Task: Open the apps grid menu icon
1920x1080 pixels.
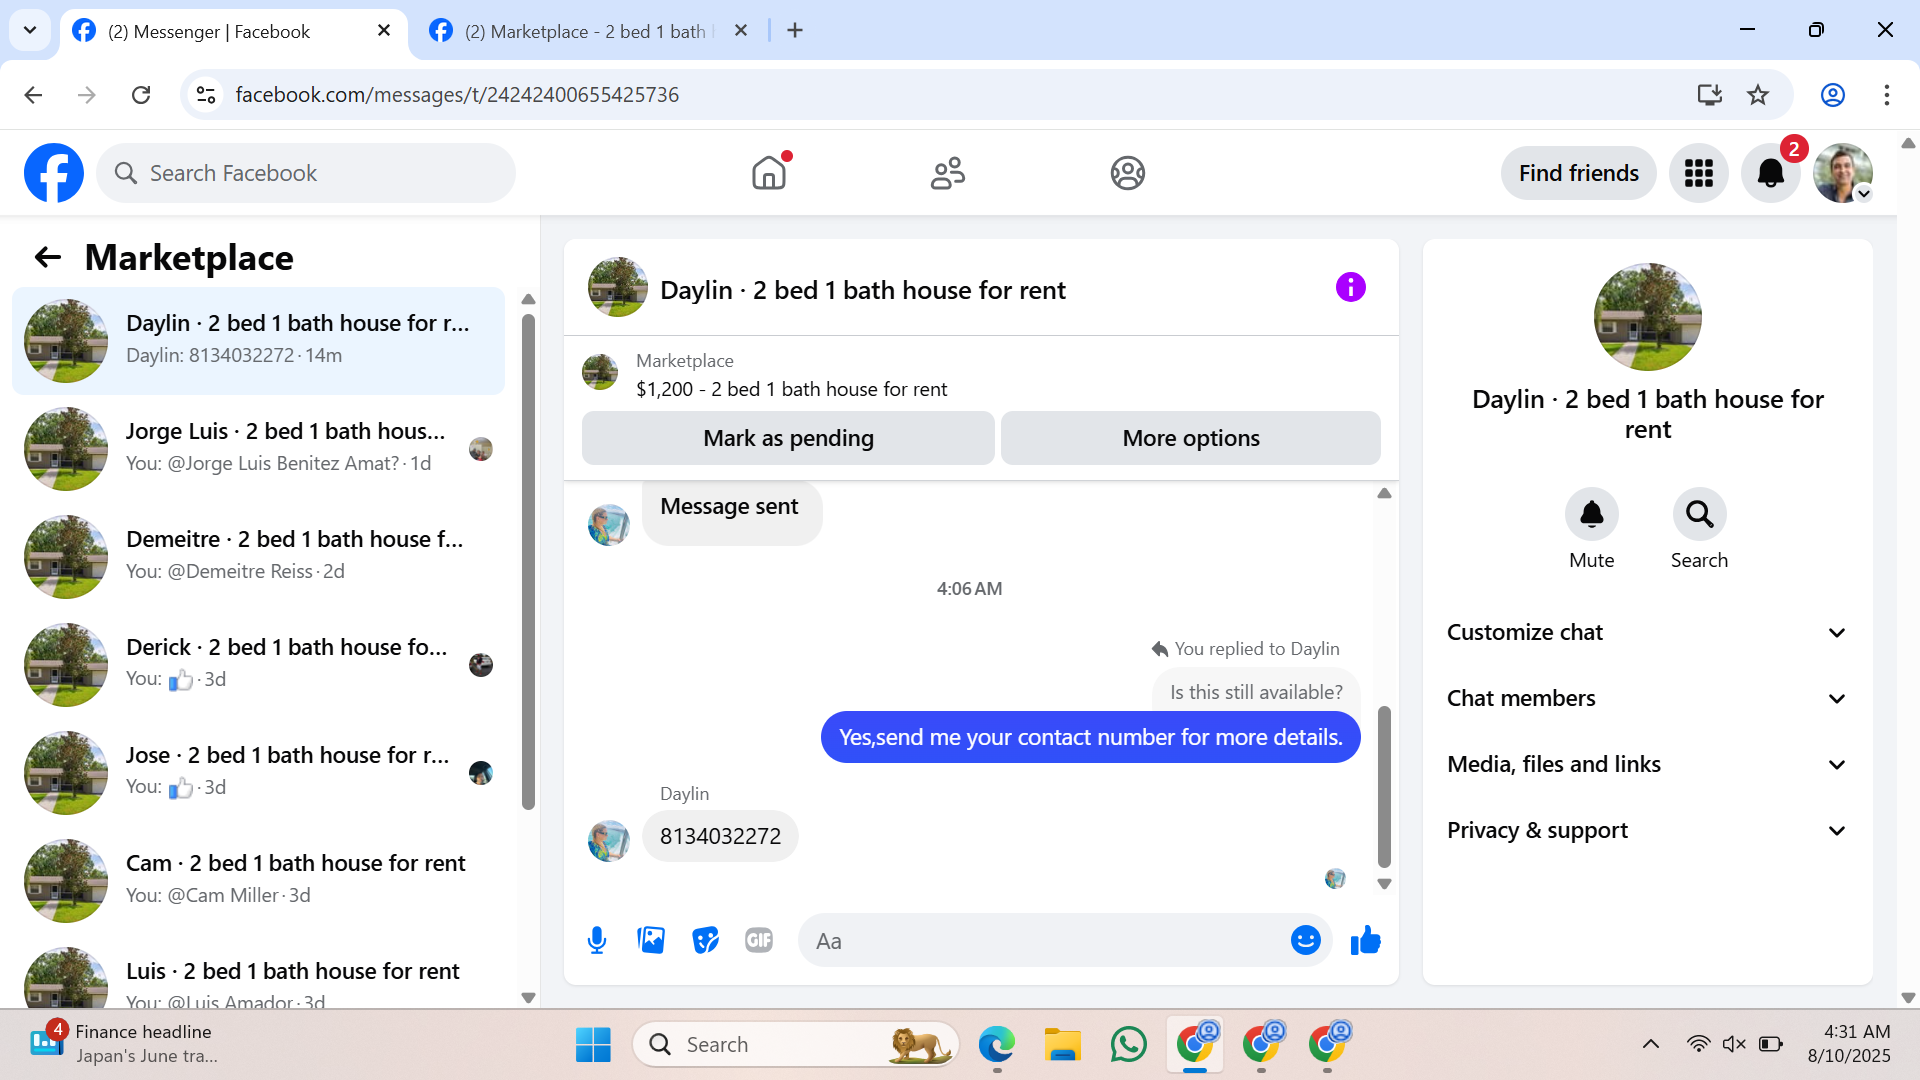Action: pyautogui.click(x=1698, y=173)
